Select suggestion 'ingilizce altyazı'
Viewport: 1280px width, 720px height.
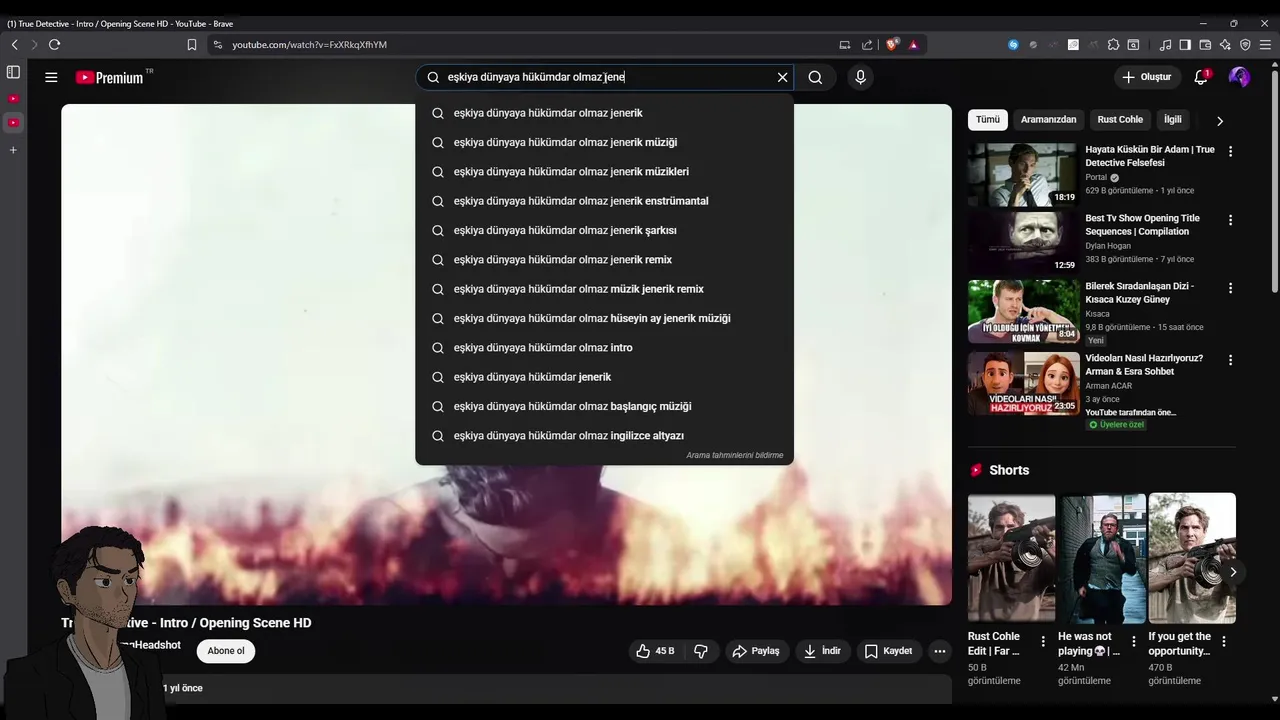pos(604,436)
